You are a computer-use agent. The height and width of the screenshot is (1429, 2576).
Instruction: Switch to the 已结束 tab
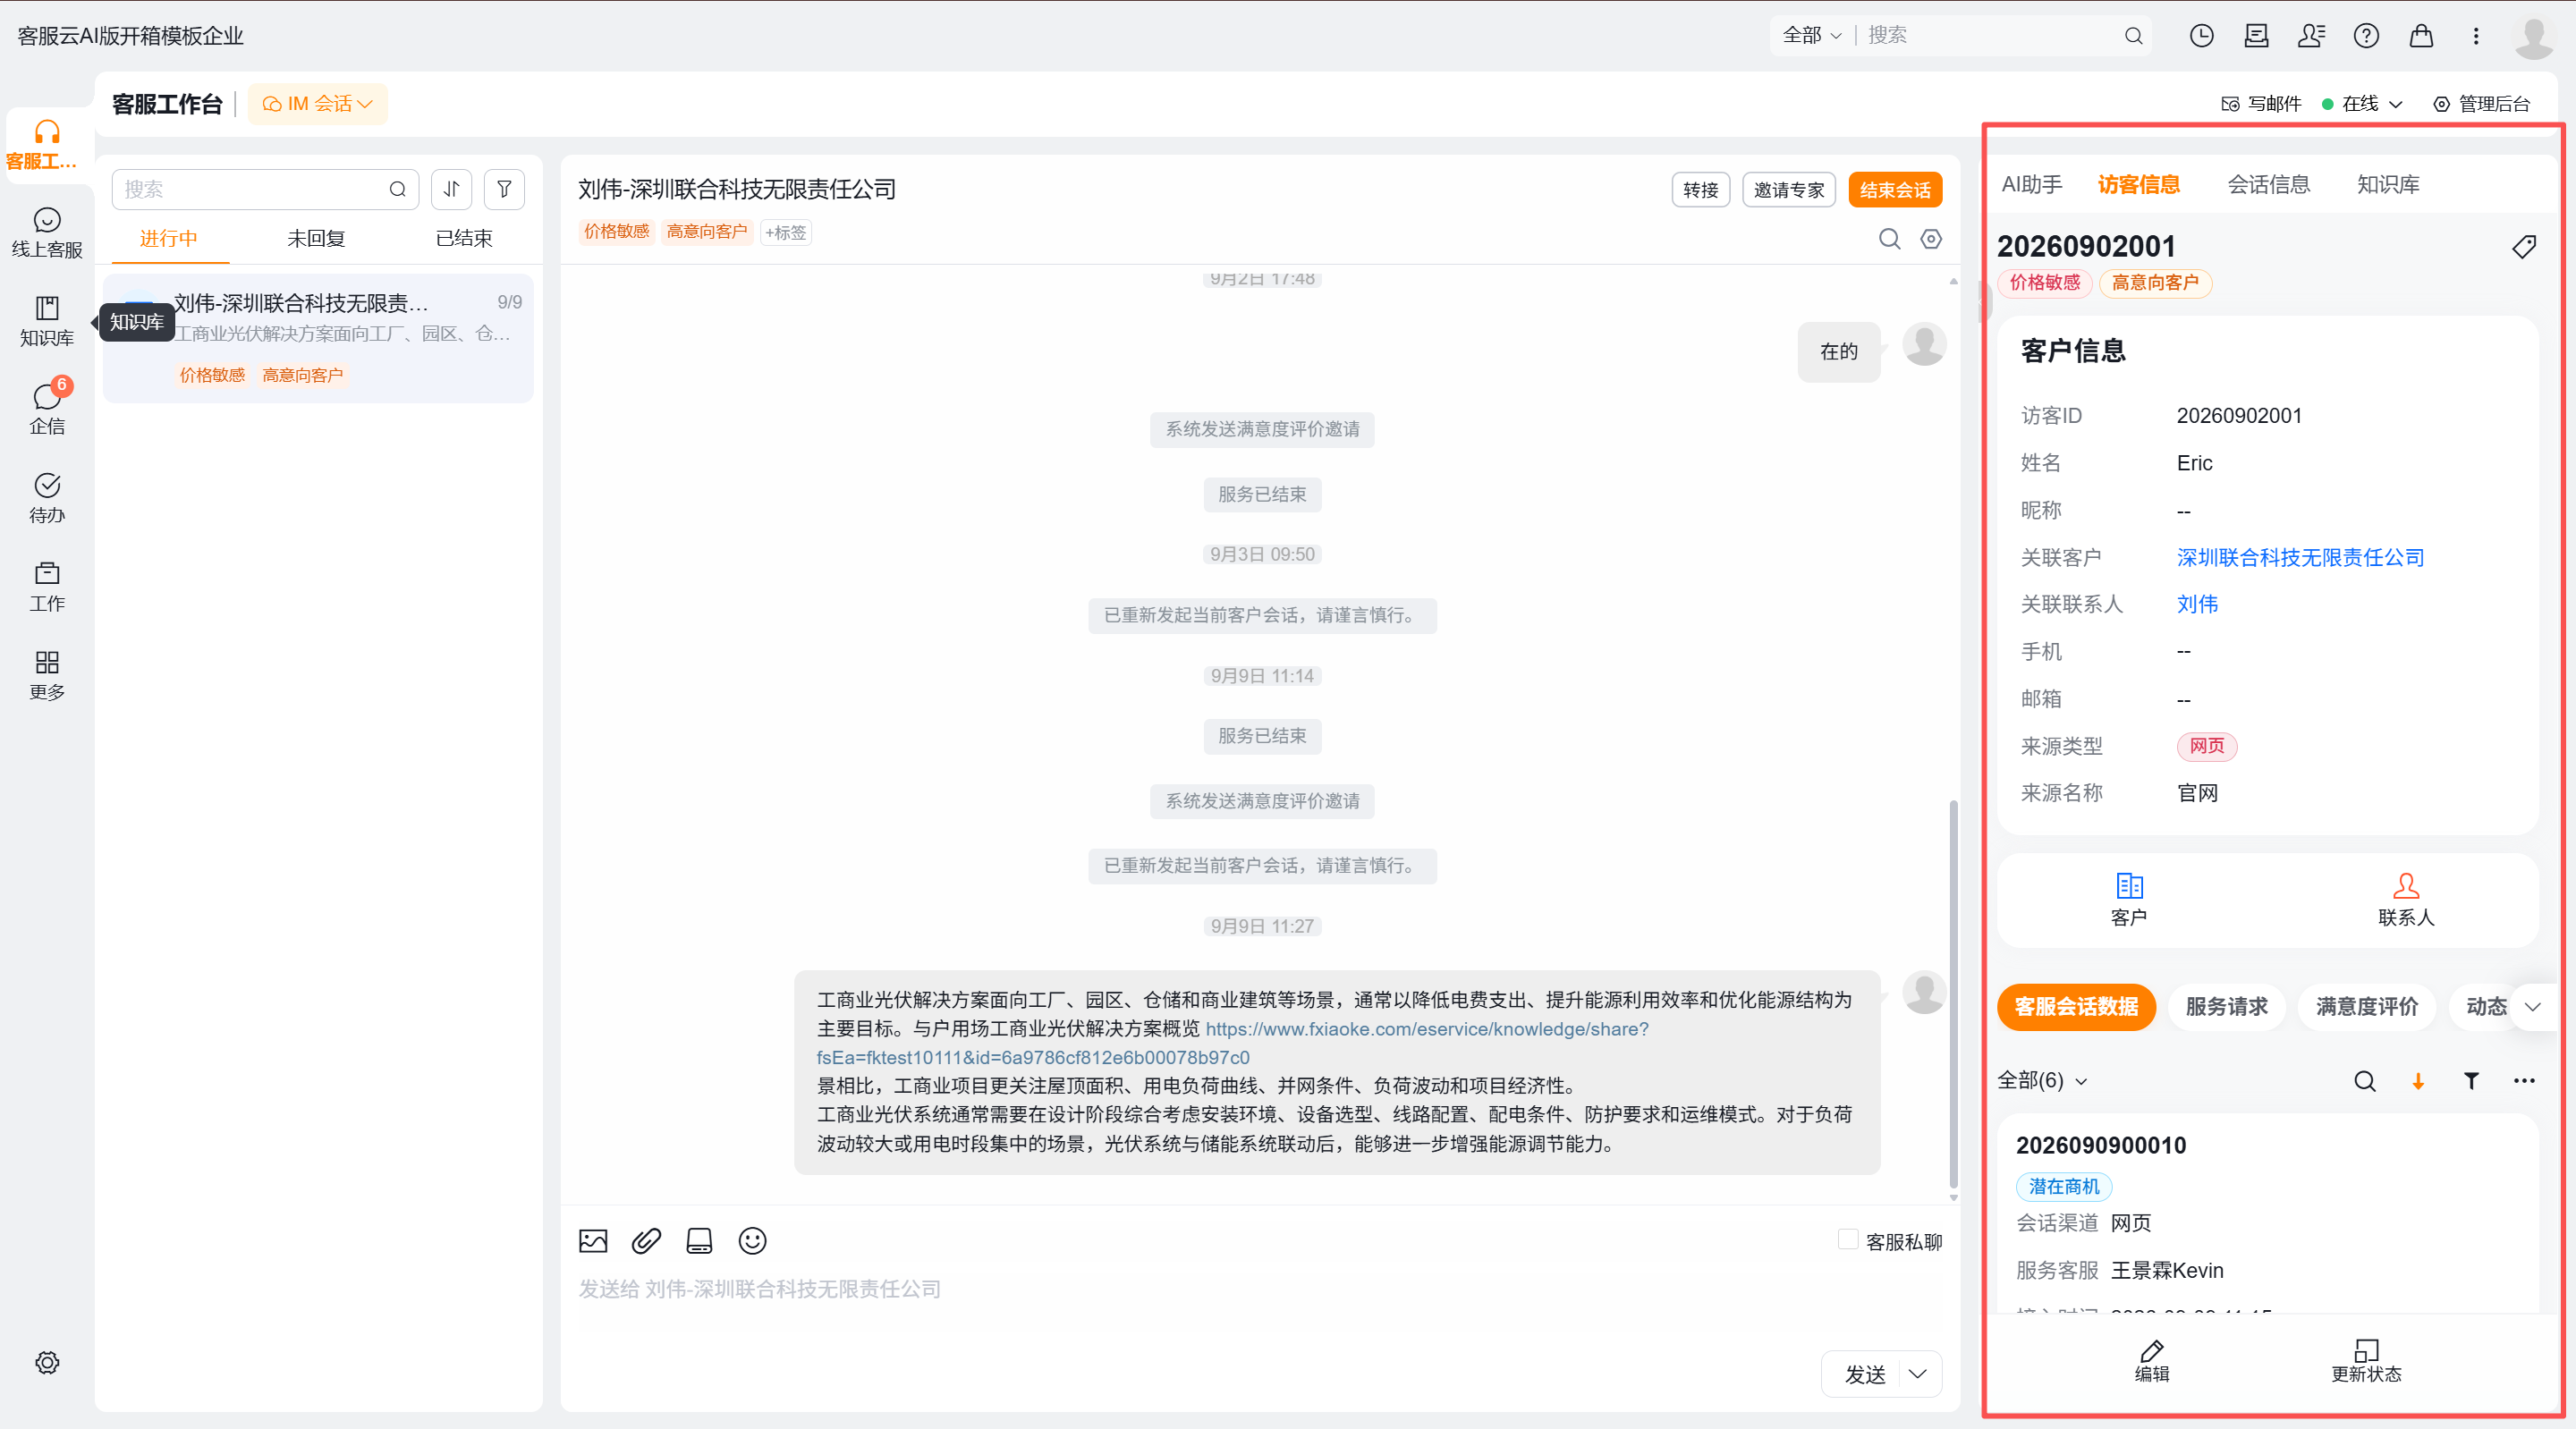pyautogui.click(x=464, y=239)
